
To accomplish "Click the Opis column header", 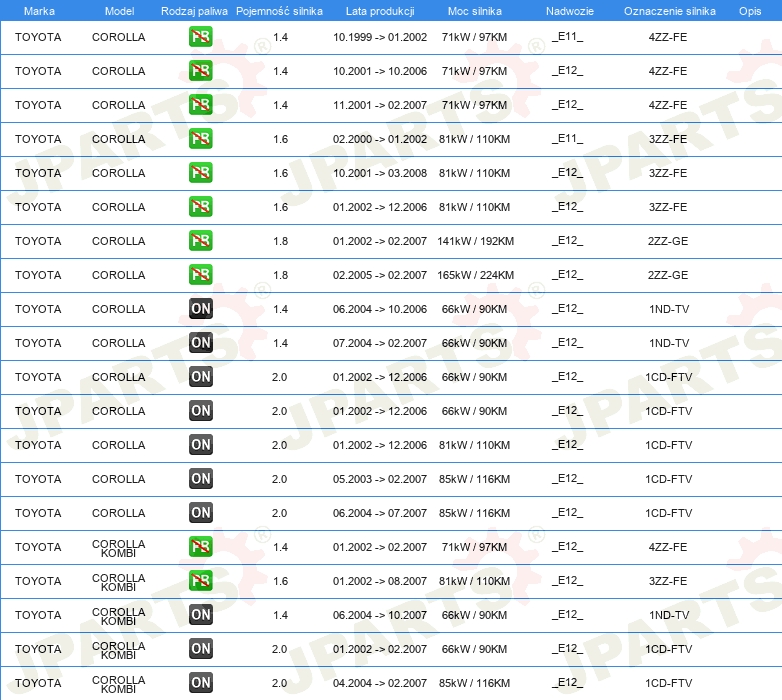I will pyautogui.click(x=750, y=11).
